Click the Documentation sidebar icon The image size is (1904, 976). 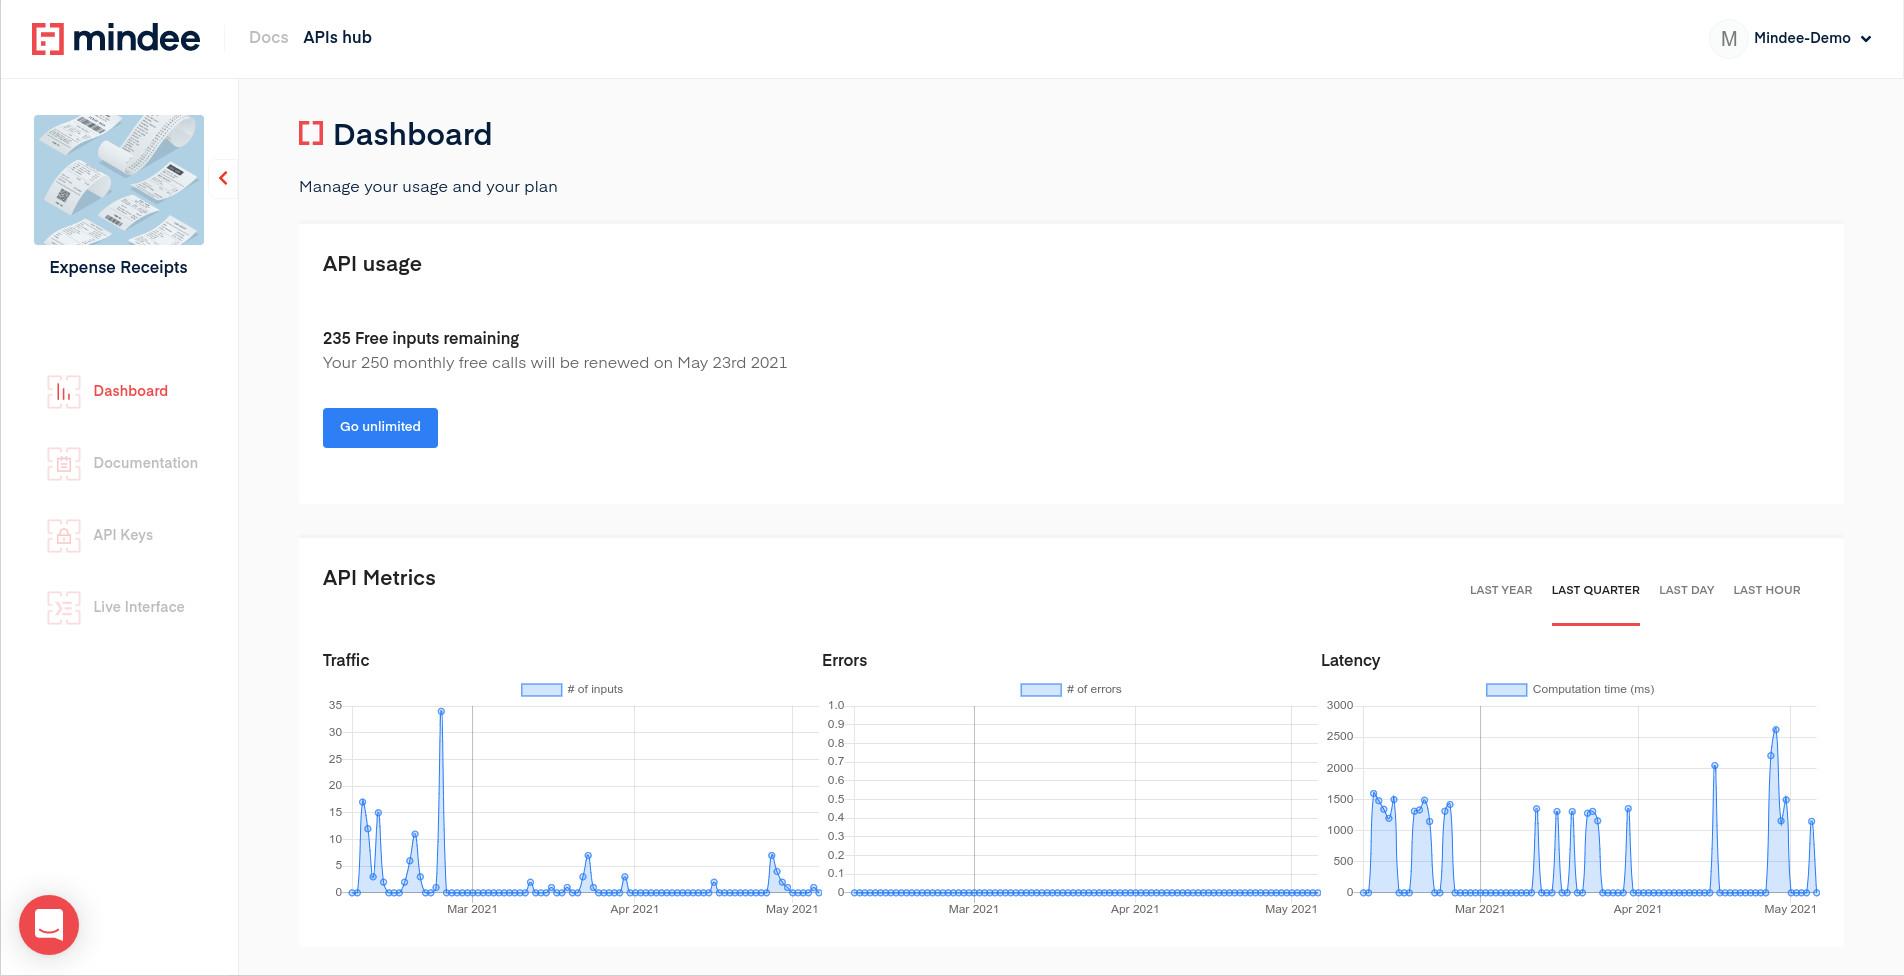pyautogui.click(x=64, y=463)
